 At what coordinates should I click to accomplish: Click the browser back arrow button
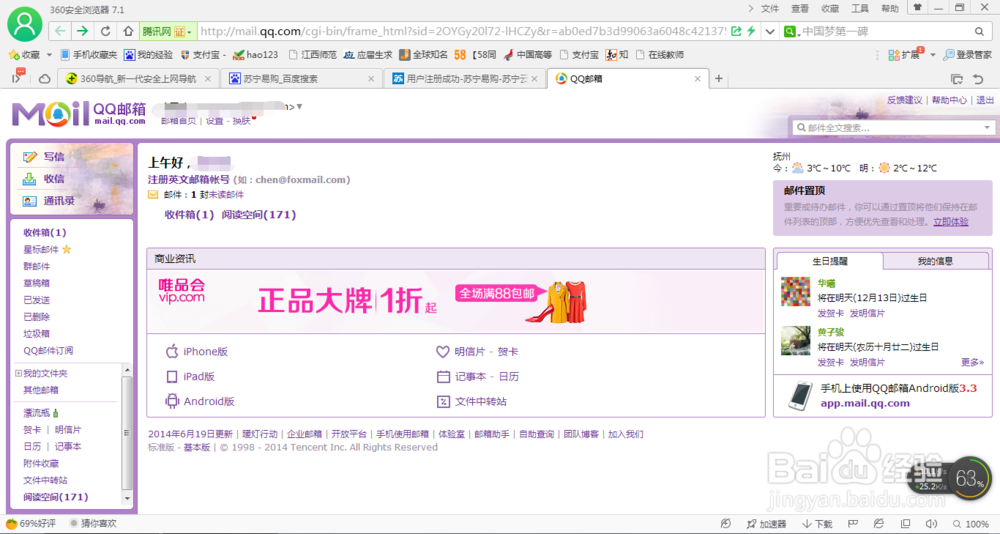[60, 31]
